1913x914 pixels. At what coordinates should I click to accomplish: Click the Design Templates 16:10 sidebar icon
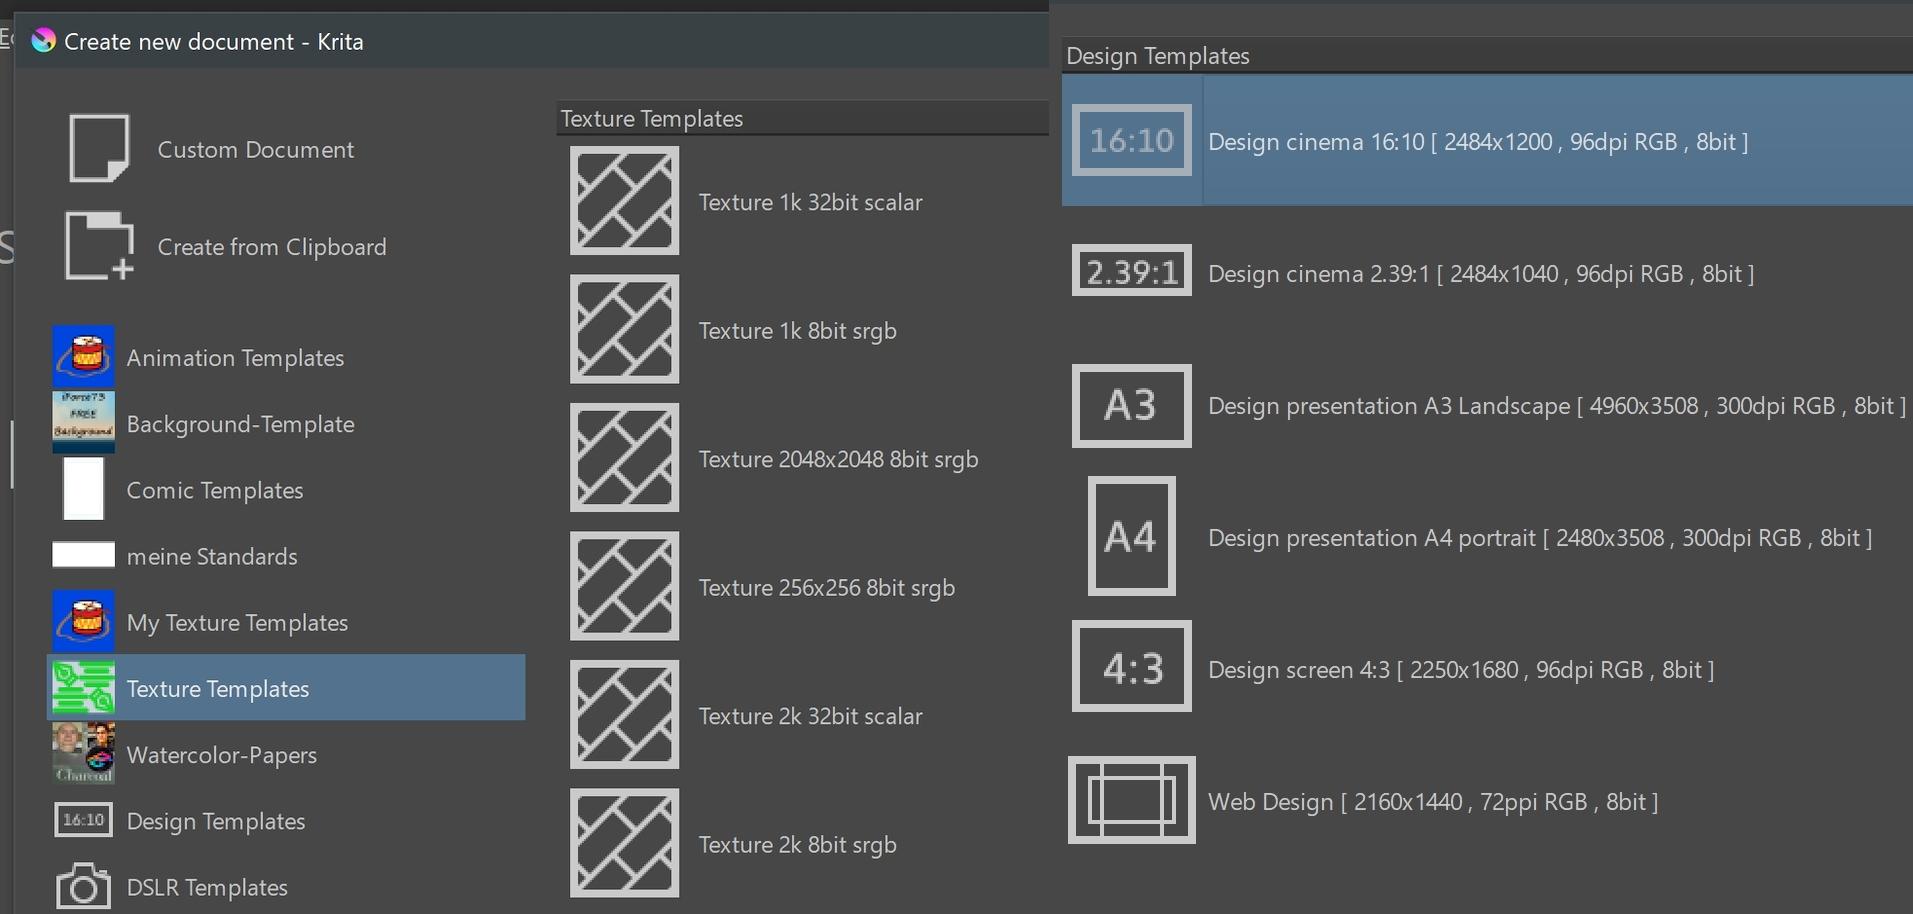[83, 820]
